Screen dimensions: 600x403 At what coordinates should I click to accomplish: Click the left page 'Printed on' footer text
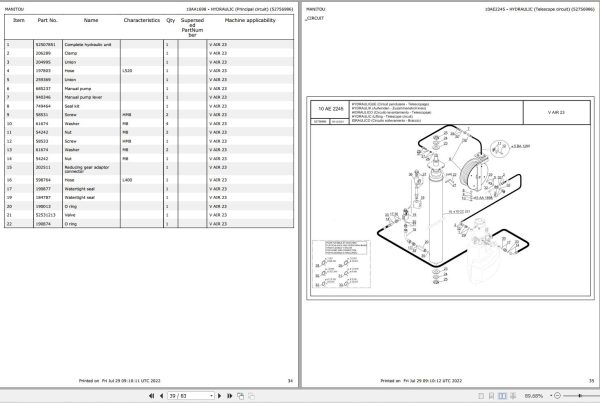[120, 381]
